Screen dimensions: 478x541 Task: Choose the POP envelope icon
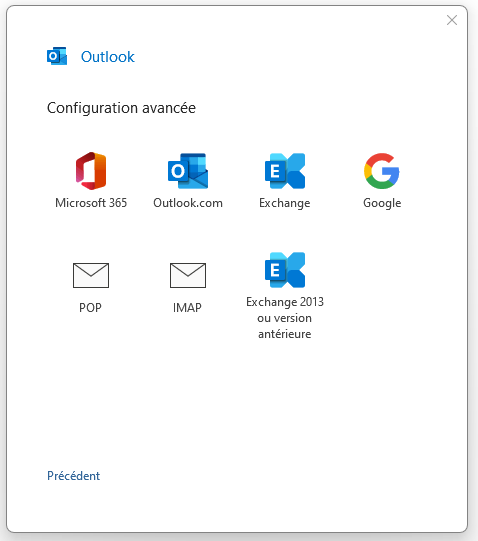91,275
